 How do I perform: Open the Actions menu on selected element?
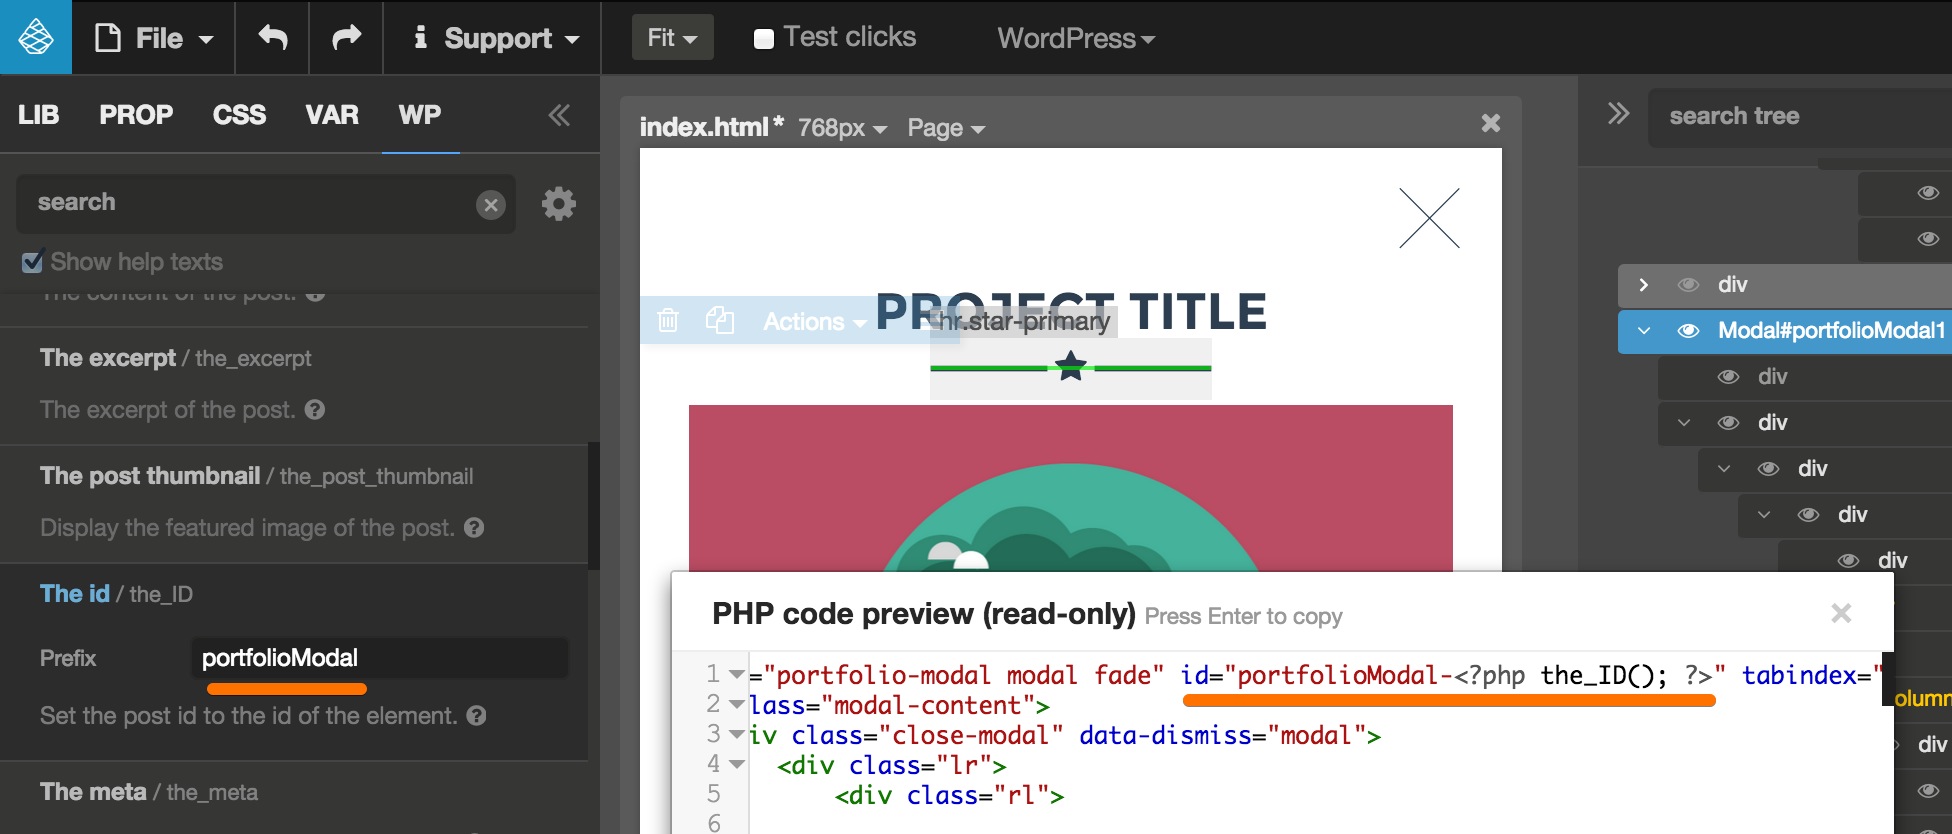point(813,322)
